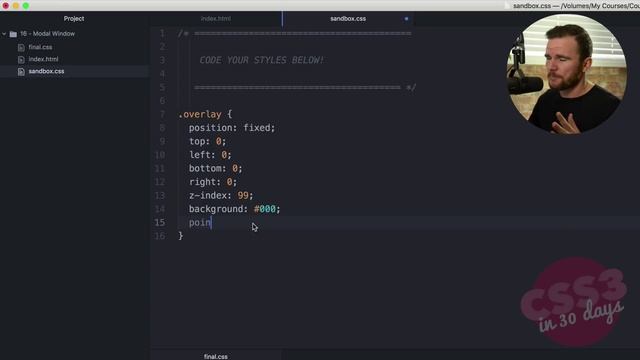Image resolution: width=640 pixels, height=360 pixels.
Task: Click the red close window button
Action: pyautogui.click(x=6, y=6)
